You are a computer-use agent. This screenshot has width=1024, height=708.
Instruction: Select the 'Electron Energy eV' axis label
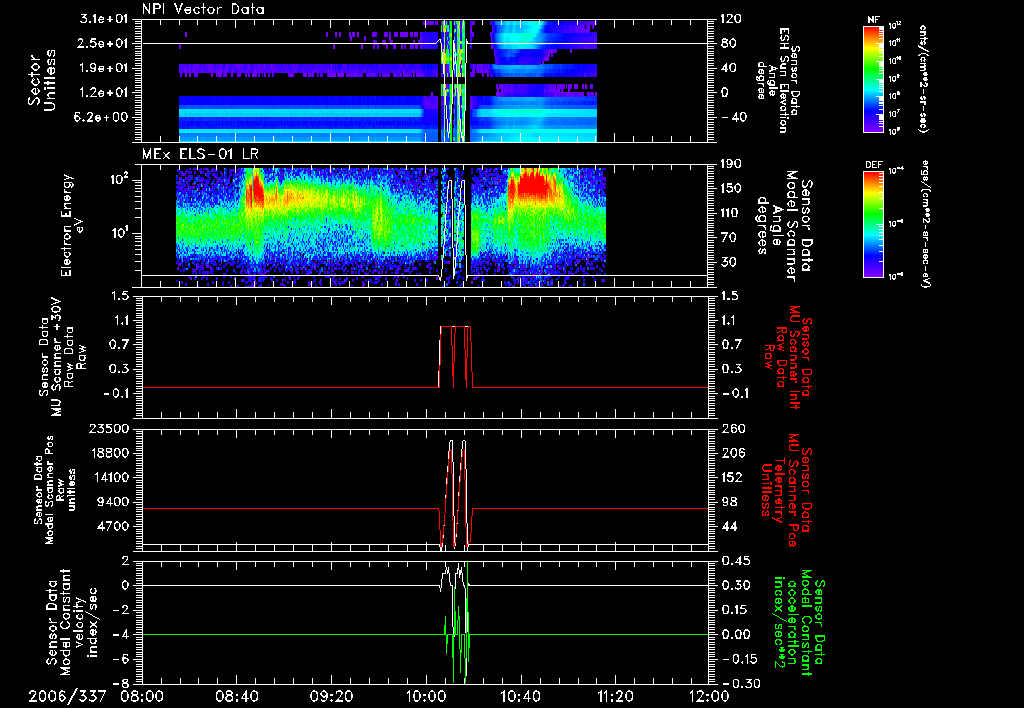click(x=74, y=225)
